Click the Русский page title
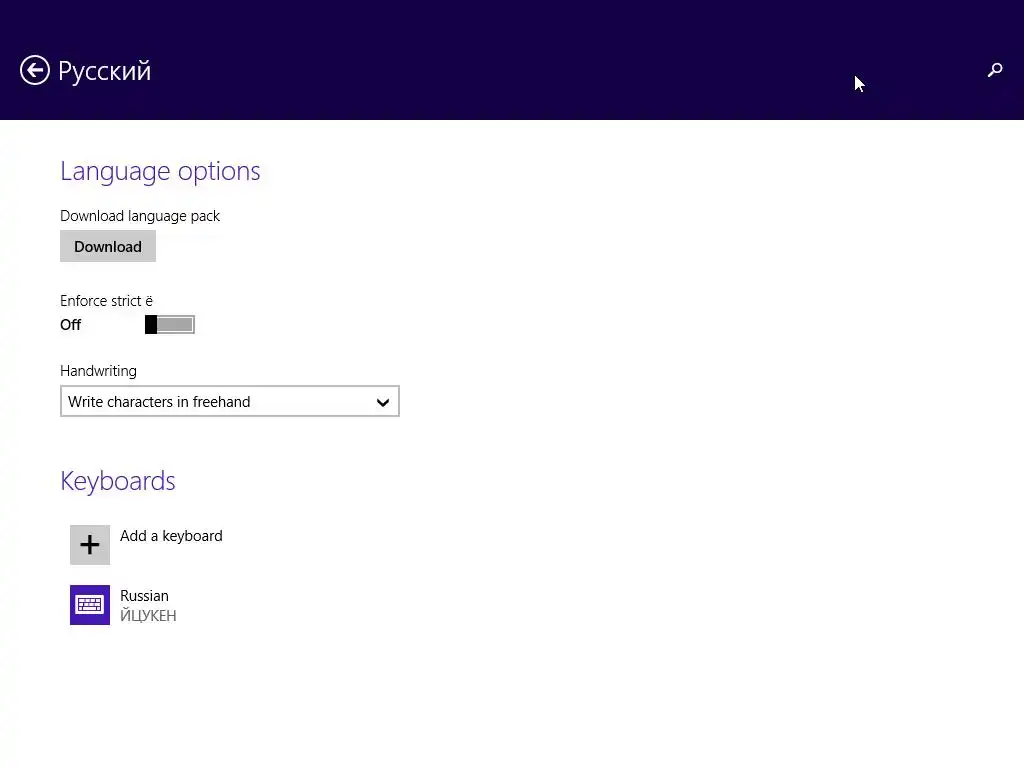The height and width of the screenshot is (768, 1024). 104,71
